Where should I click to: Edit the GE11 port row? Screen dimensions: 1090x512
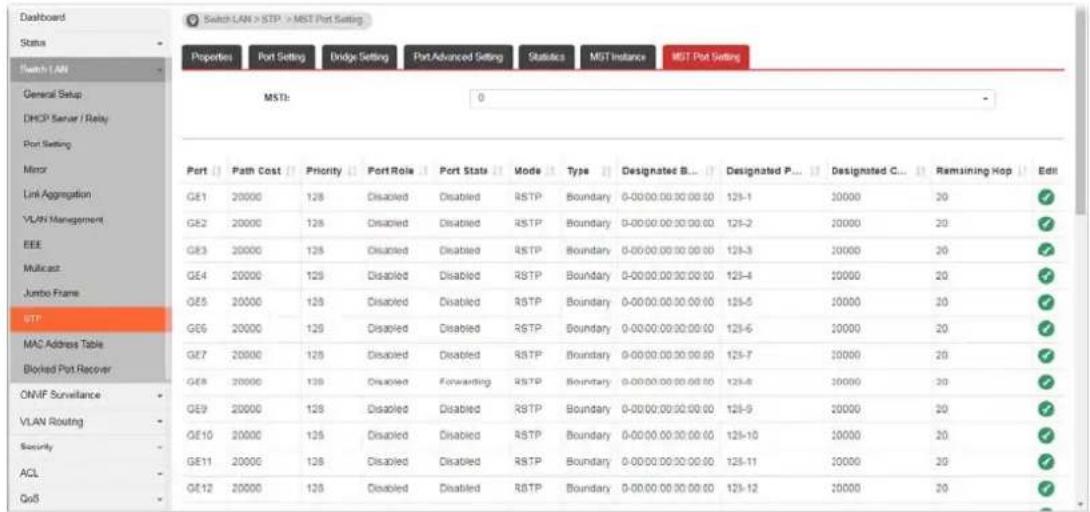[x=1046, y=461]
